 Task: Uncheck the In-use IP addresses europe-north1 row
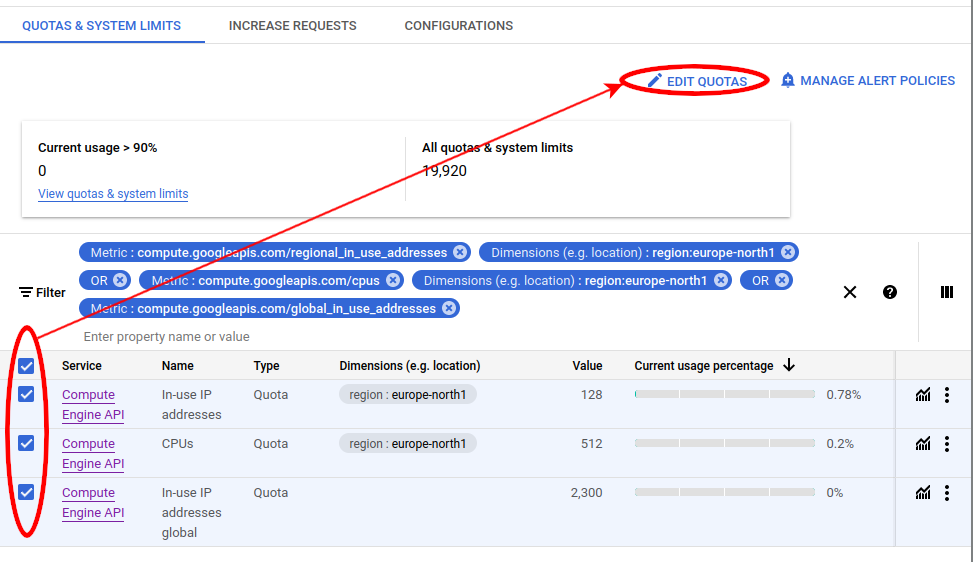[x=26, y=394]
